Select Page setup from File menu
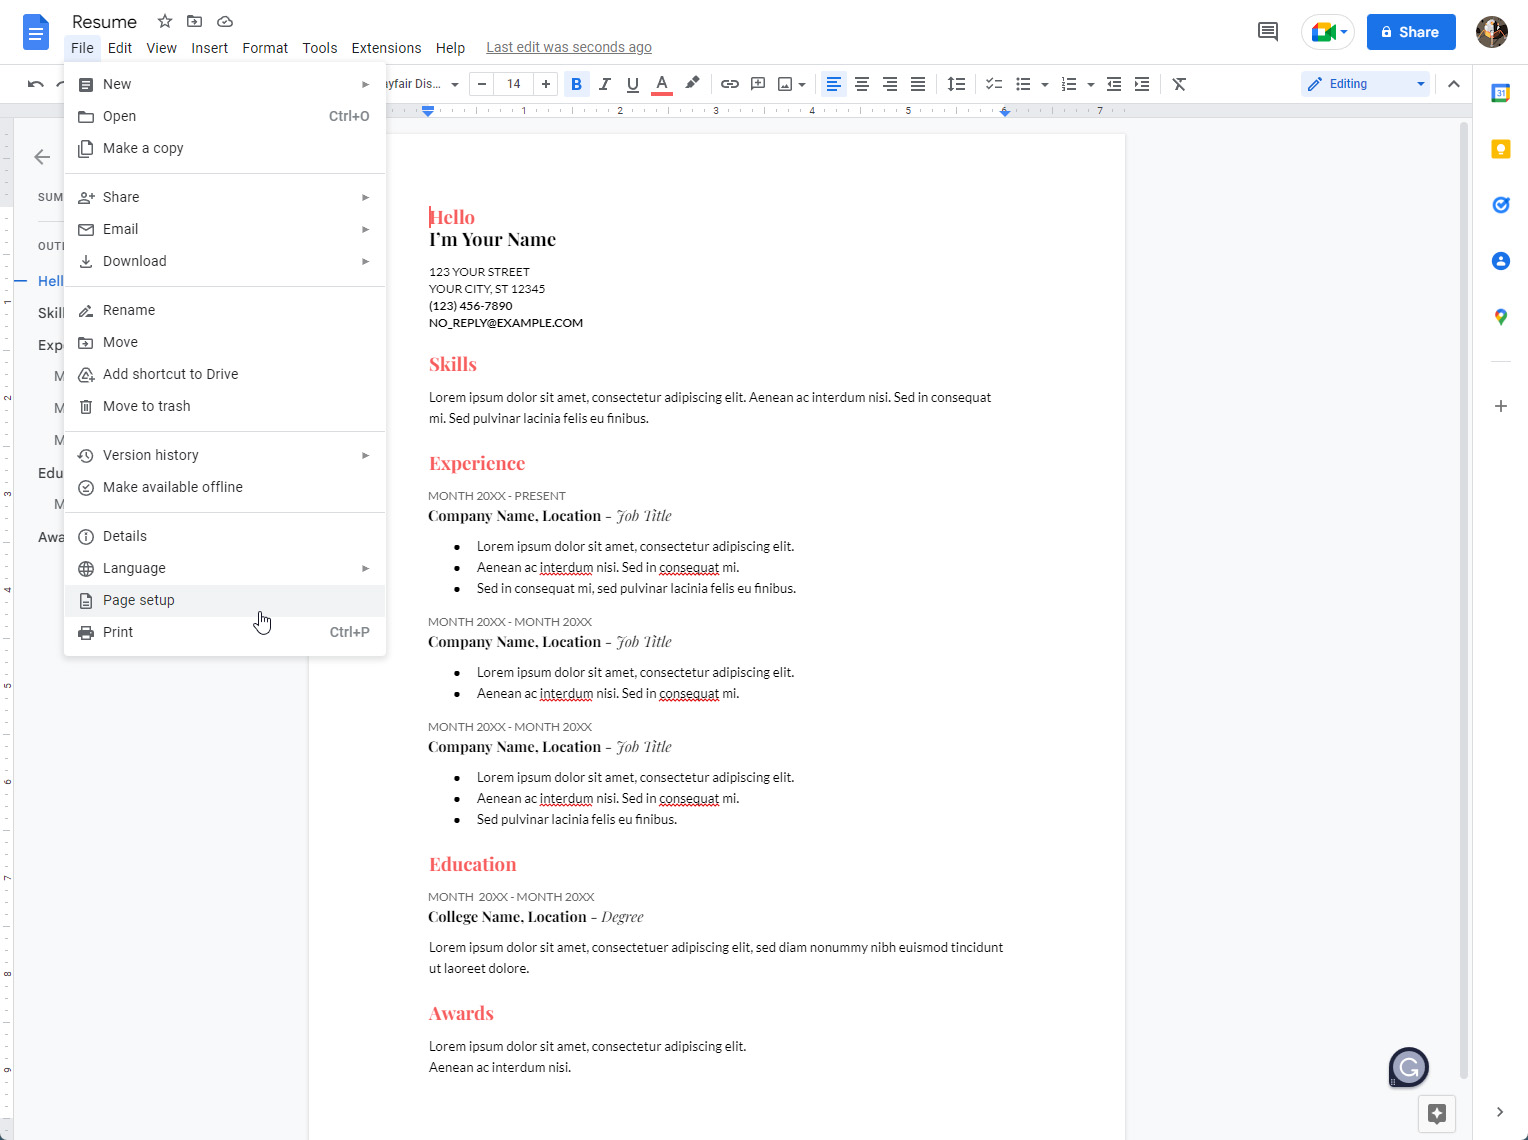Screen dimensions: 1528x1140 coord(139,600)
